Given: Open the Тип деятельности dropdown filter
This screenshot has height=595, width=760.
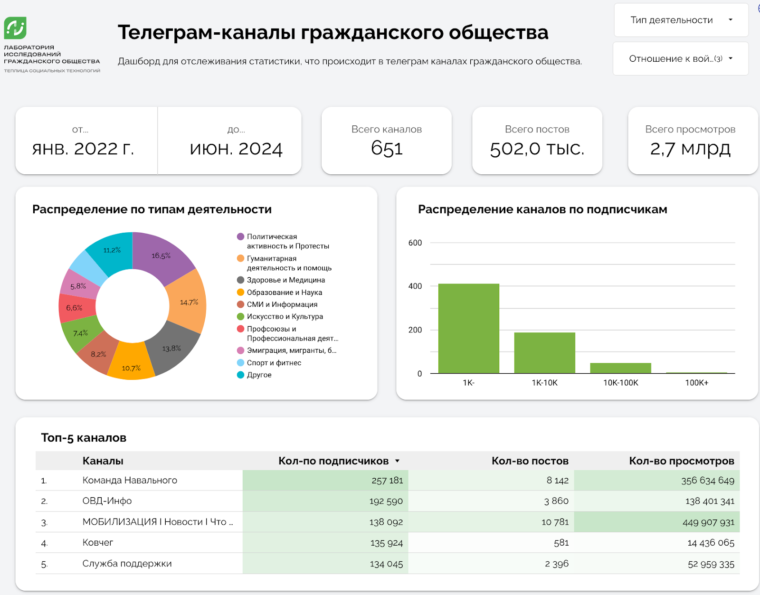Looking at the screenshot, I should point(680,19).
